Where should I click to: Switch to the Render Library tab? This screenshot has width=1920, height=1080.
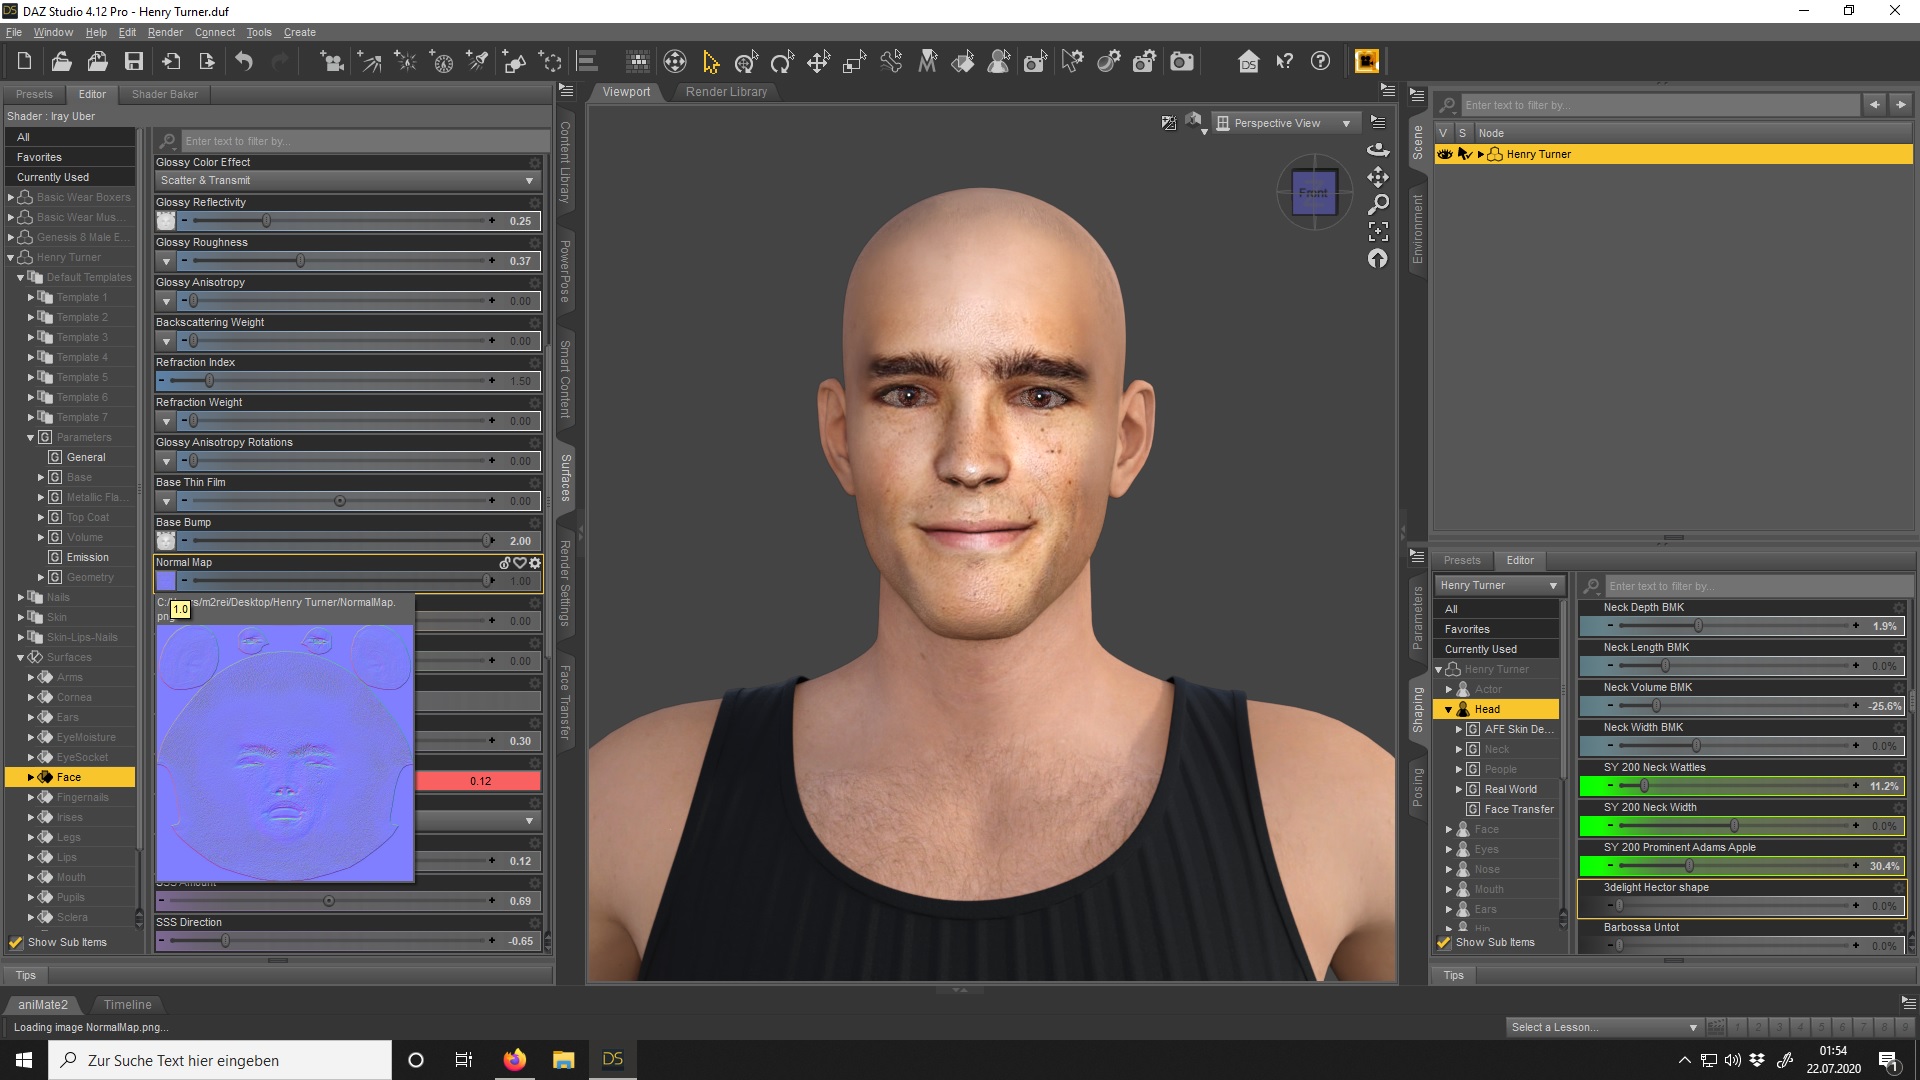click(x=726, y=92)
